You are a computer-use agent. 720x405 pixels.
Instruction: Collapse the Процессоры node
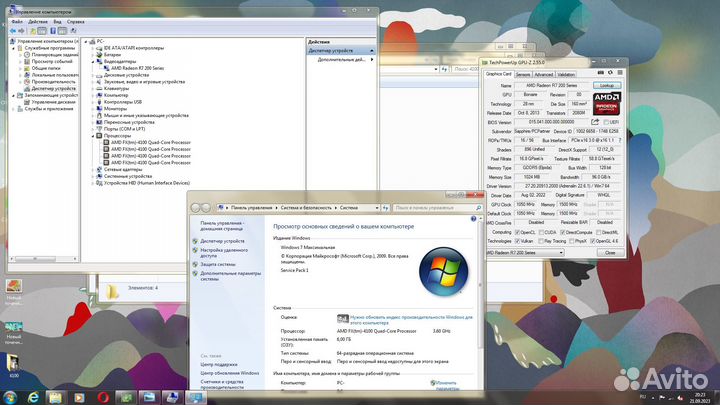click(x=93, y=136)
